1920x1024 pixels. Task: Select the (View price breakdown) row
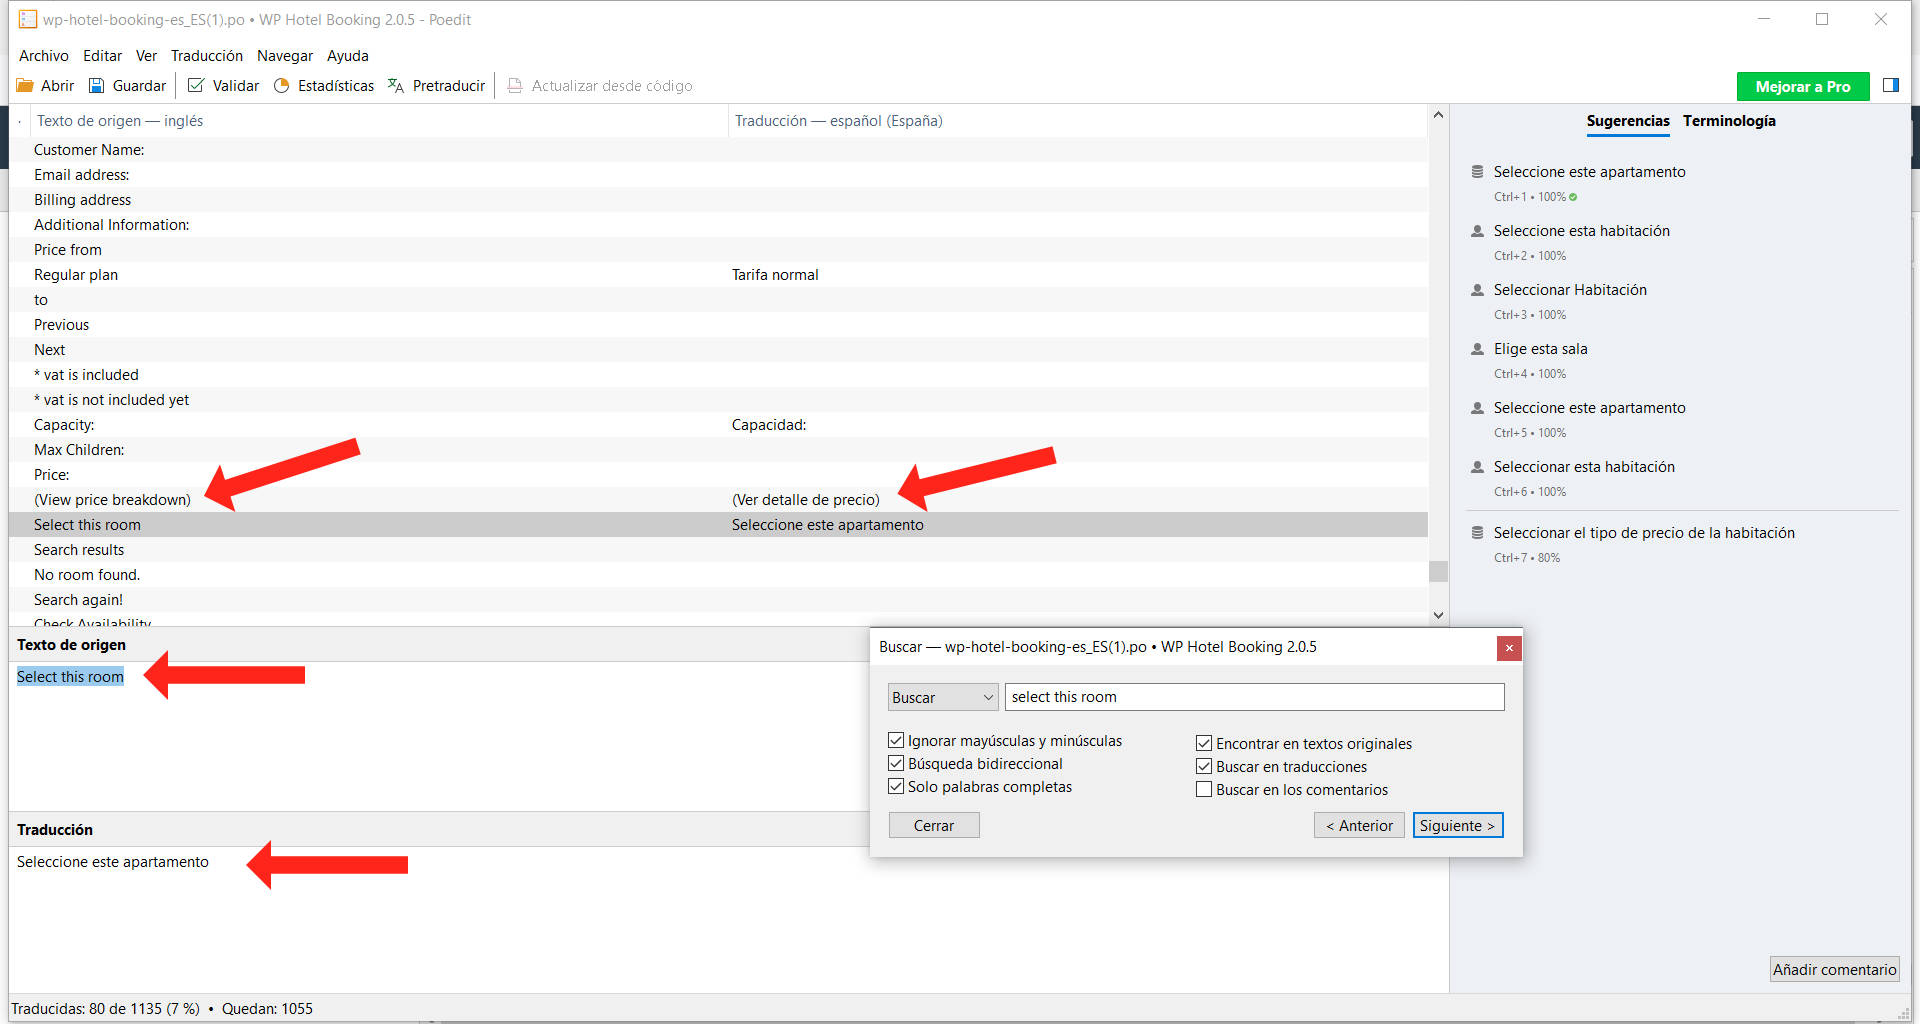(x=718, y=500)
